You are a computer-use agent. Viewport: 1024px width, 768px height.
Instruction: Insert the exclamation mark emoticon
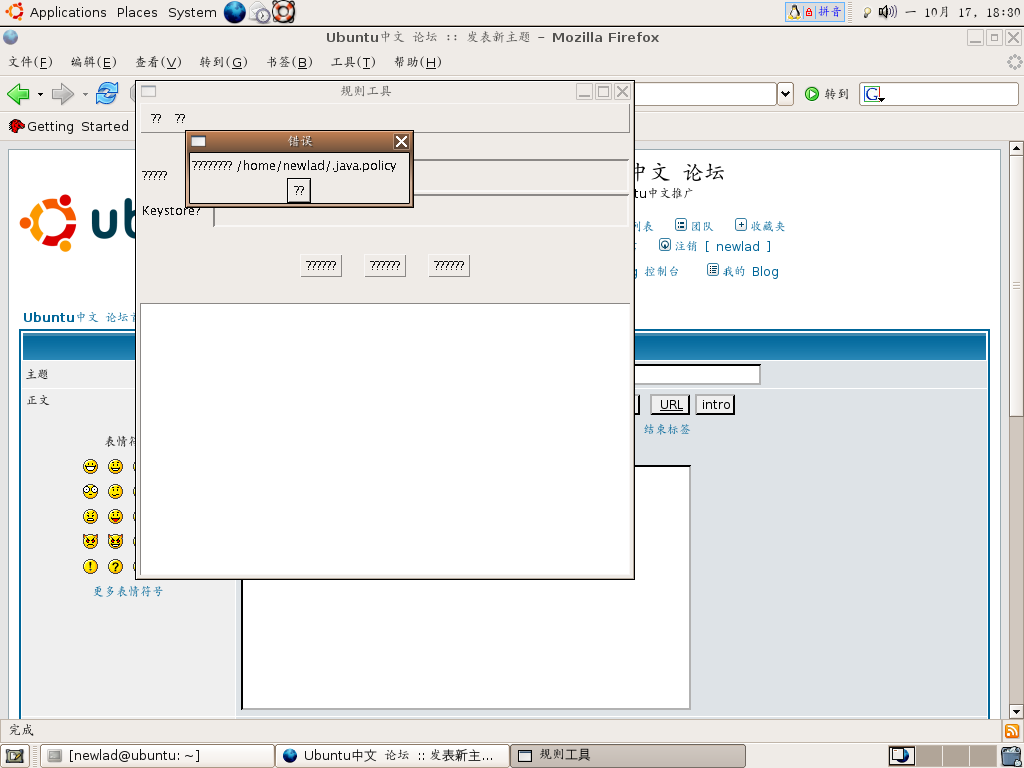90,566
